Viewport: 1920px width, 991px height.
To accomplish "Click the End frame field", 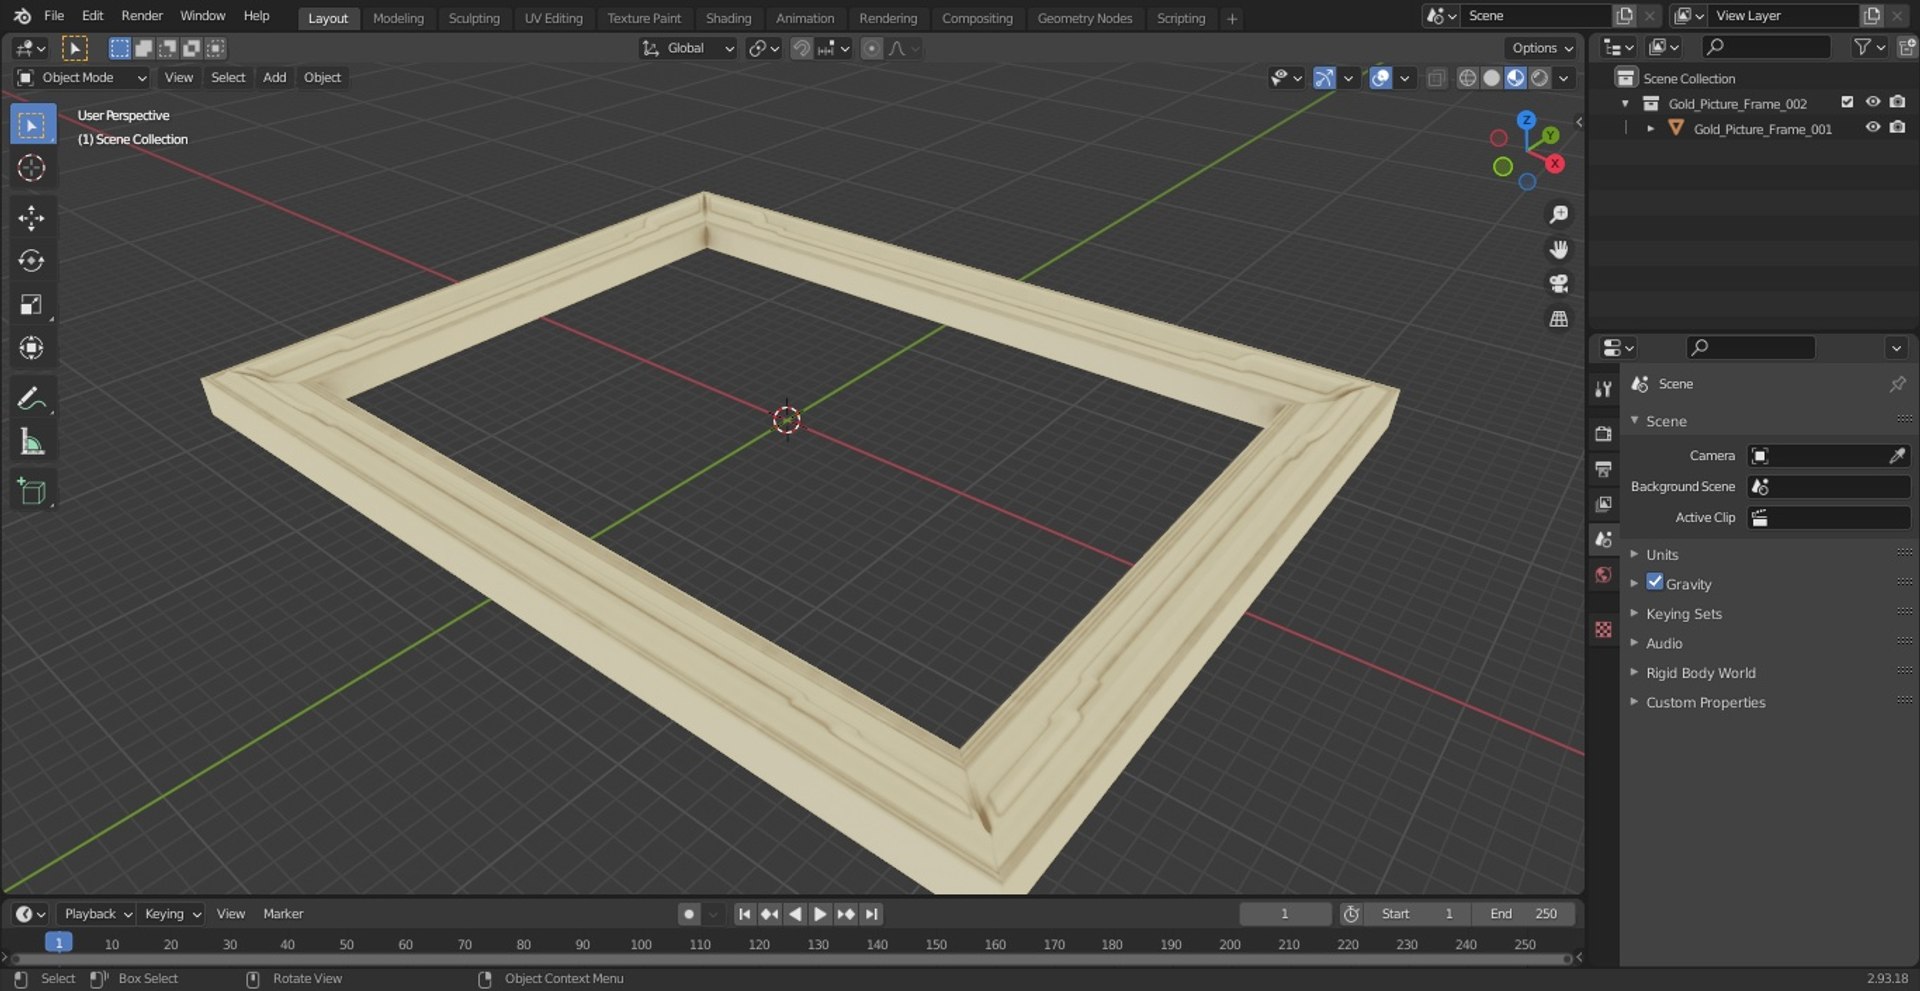I will [1523, 914].
